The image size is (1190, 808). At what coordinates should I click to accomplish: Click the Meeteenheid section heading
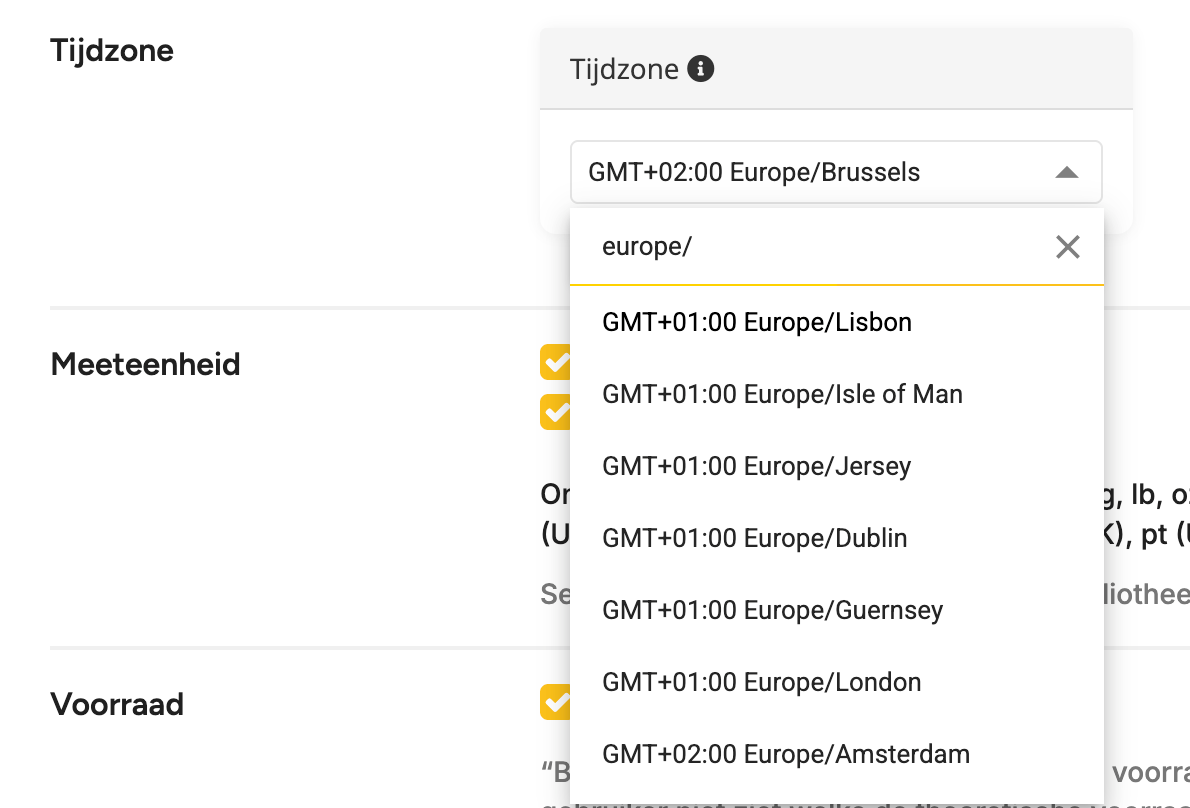pyautogui.click(x=145, y=364)
